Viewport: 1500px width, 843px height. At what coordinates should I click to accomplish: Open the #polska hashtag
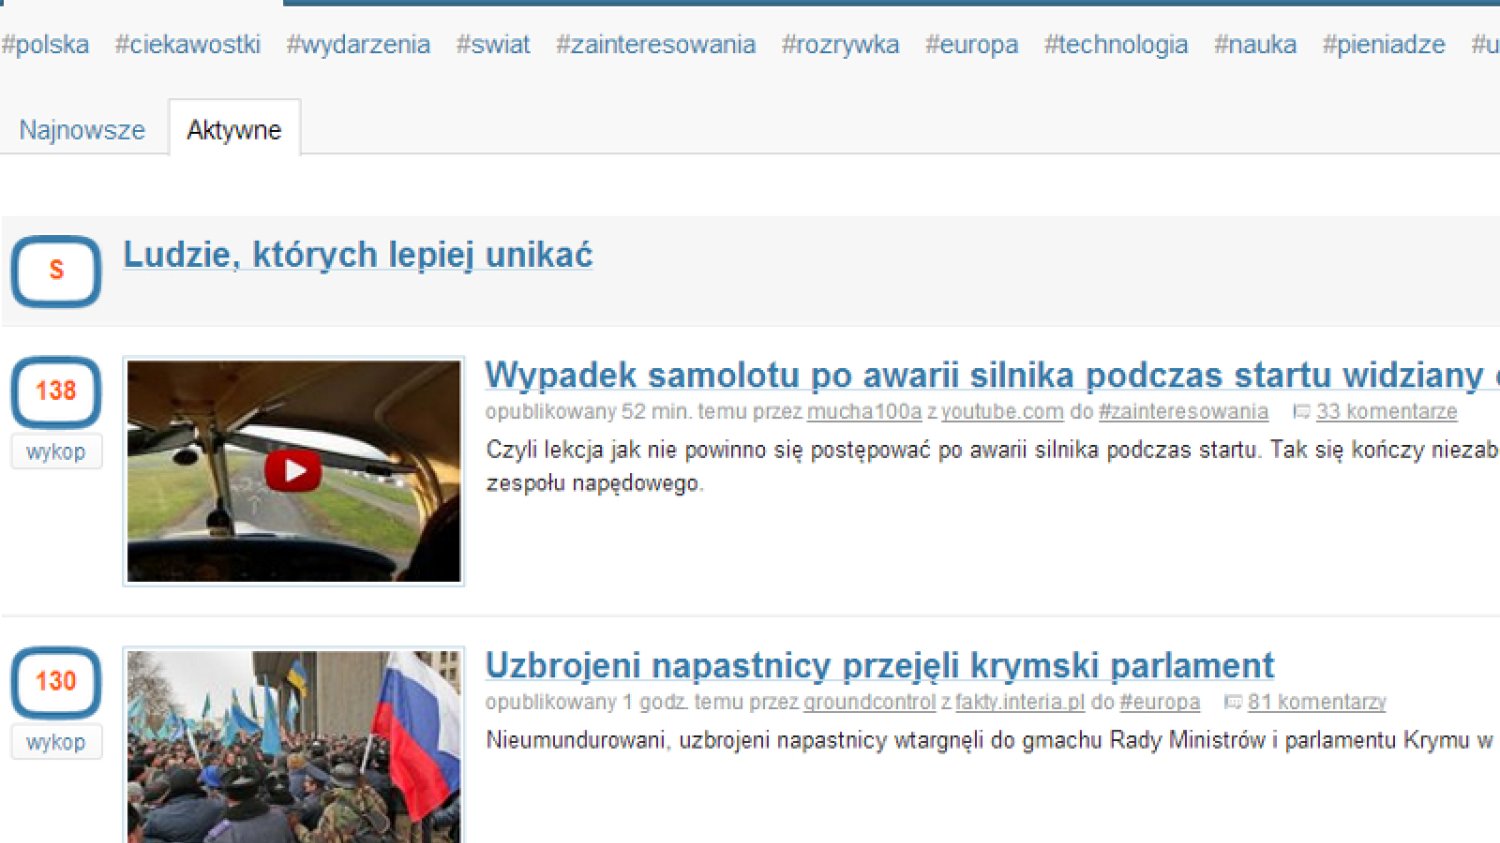click(x=45, y=45)
